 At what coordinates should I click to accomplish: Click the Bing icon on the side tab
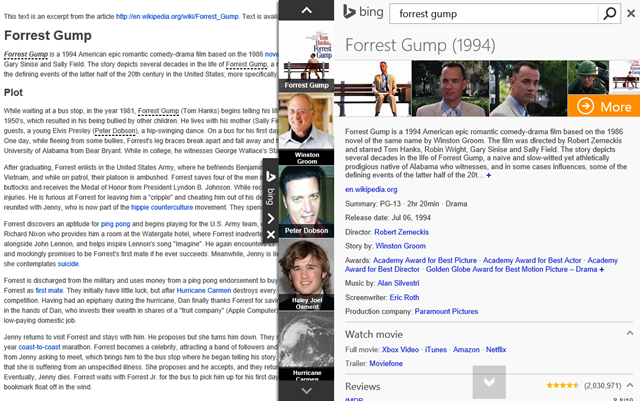271,176
